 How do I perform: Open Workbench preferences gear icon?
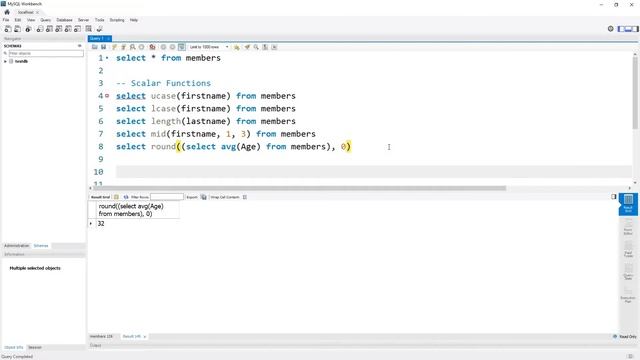point(611,29)
